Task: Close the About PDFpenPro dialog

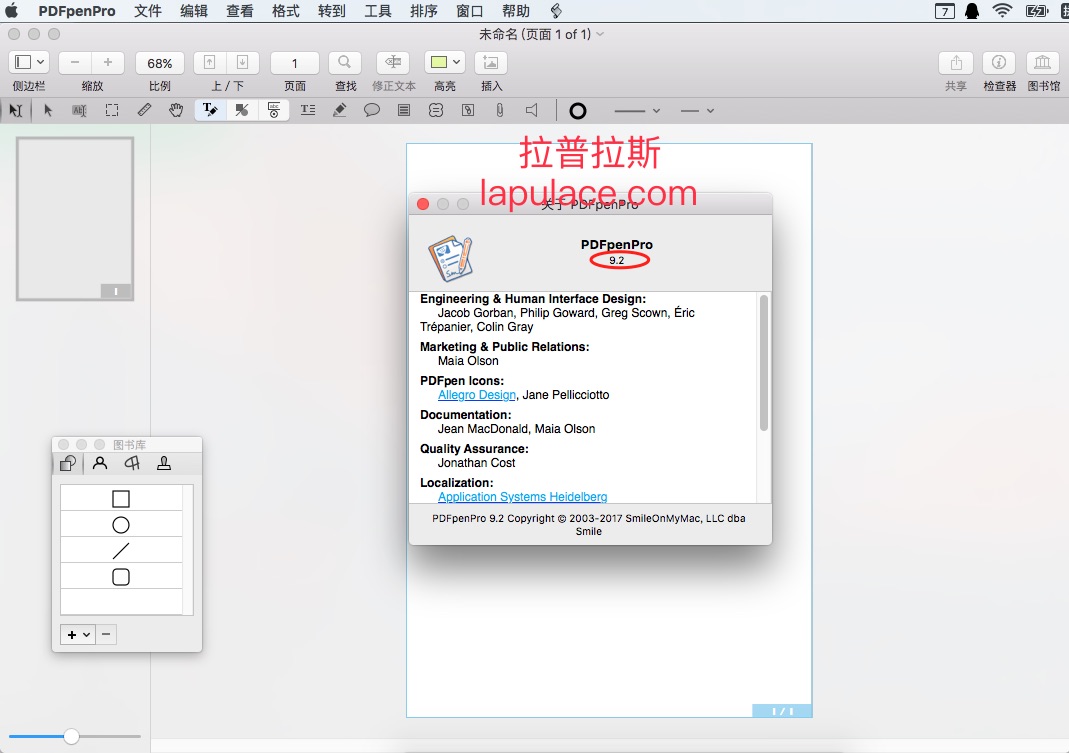Action: tap(423, 204)
